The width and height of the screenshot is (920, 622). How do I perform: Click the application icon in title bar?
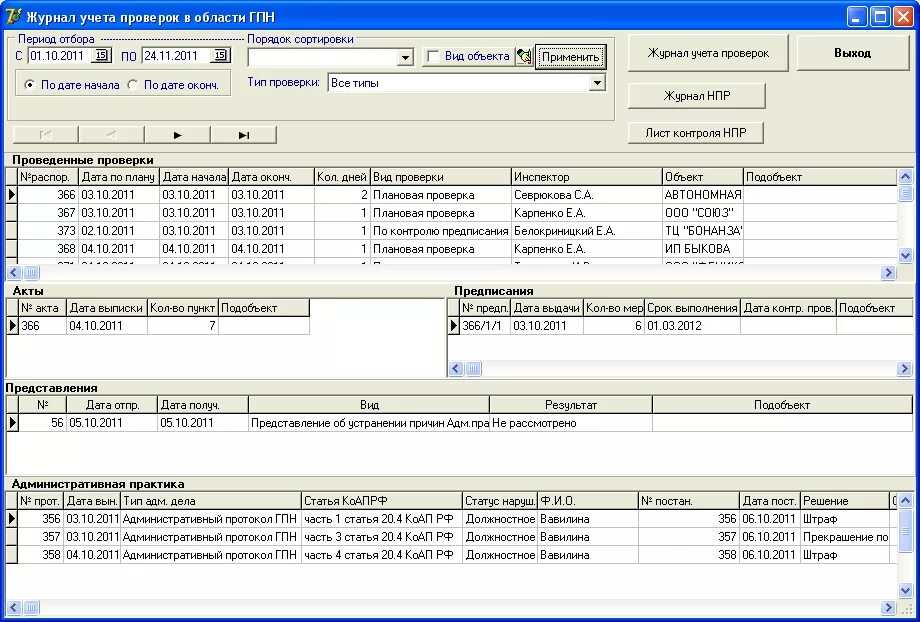point(13,16)
